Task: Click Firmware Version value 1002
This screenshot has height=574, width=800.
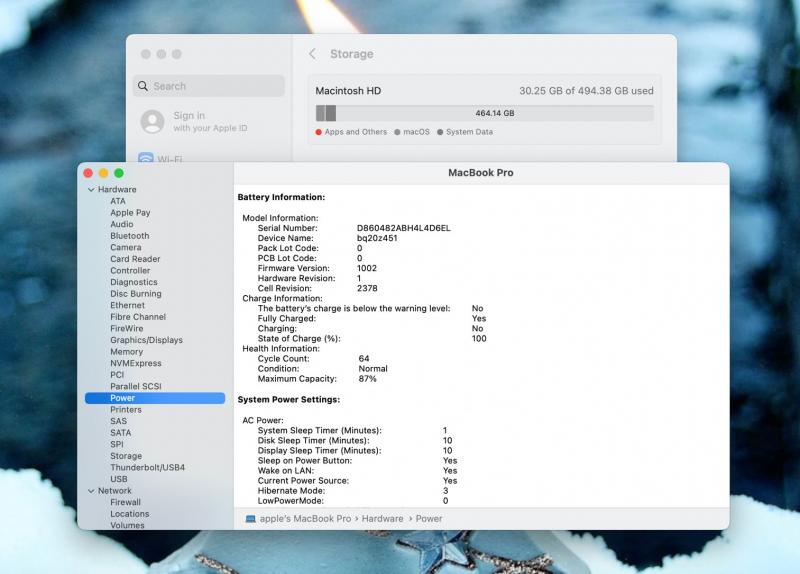Action: click(367, 268)
